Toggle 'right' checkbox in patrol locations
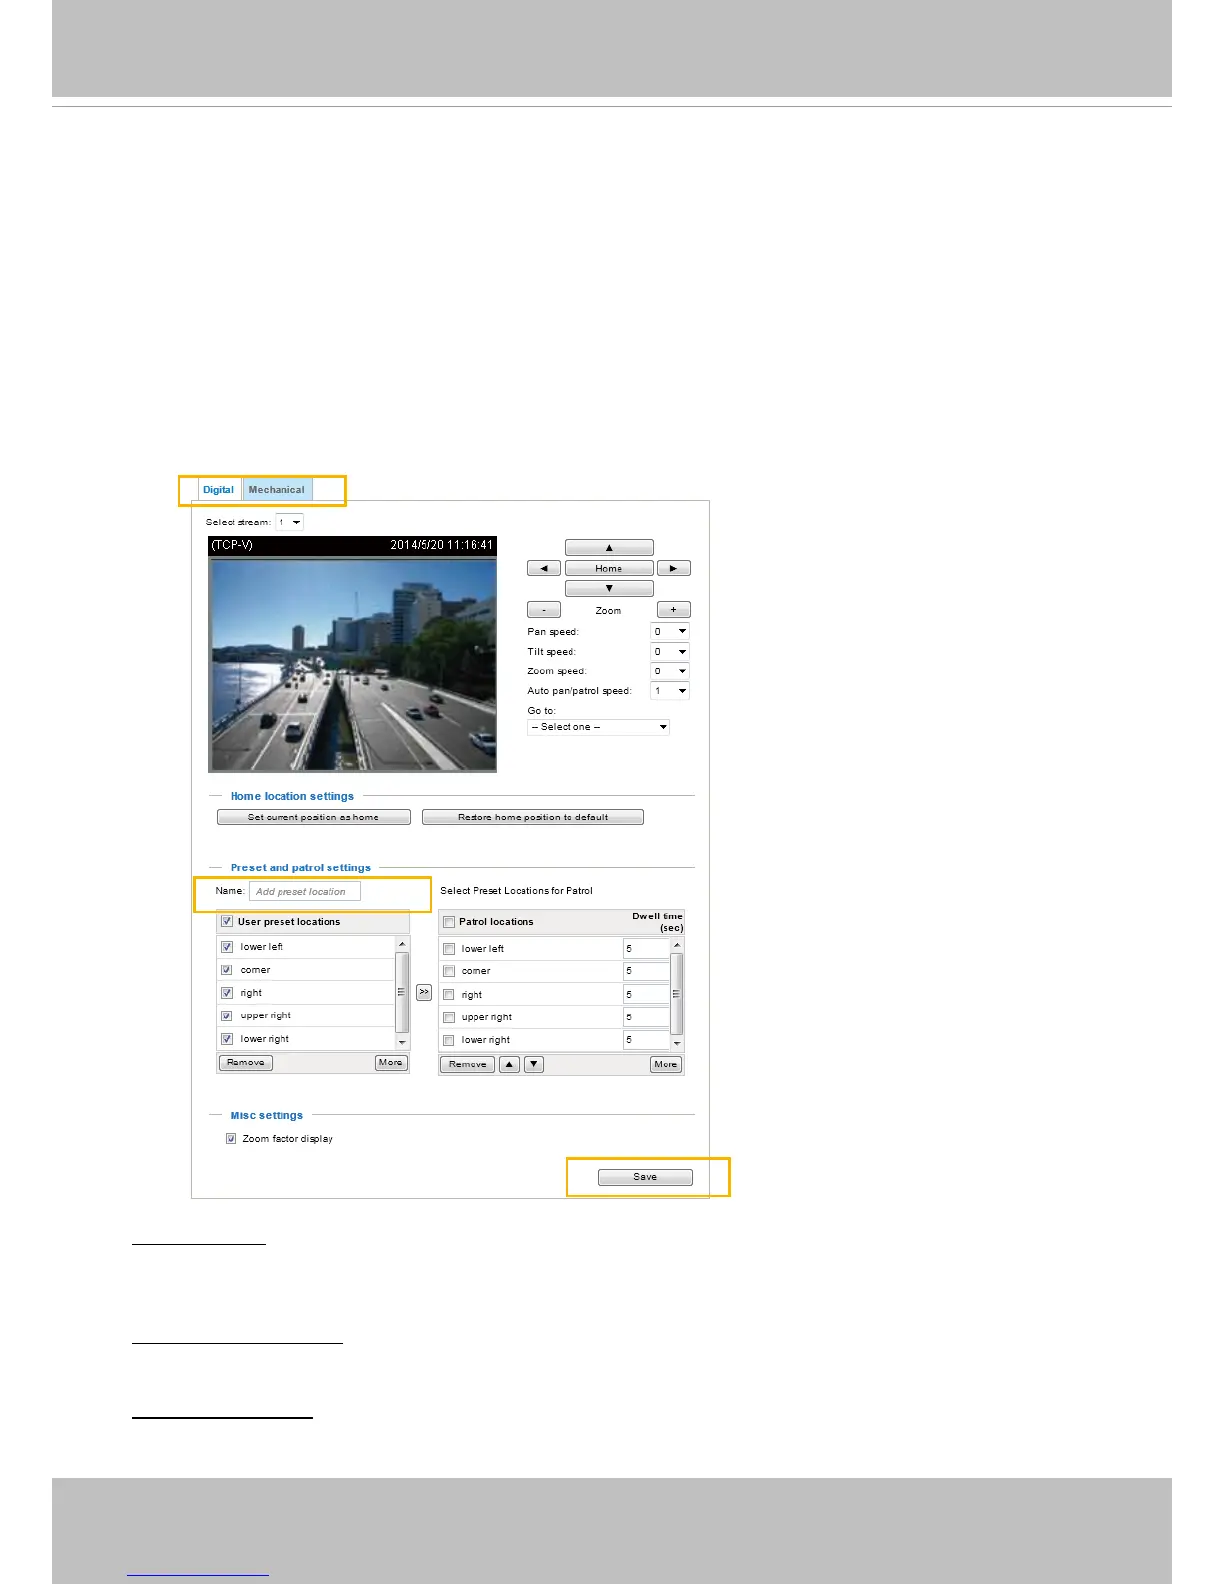1224x1584 pixels. 449,995
